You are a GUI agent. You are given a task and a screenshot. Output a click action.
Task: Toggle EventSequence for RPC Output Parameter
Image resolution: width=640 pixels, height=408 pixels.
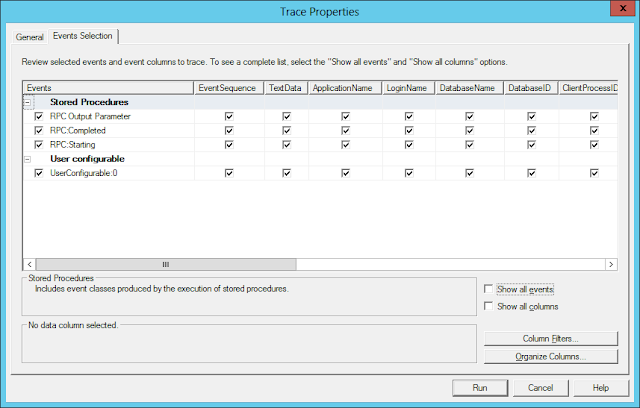tap(229, 117)
